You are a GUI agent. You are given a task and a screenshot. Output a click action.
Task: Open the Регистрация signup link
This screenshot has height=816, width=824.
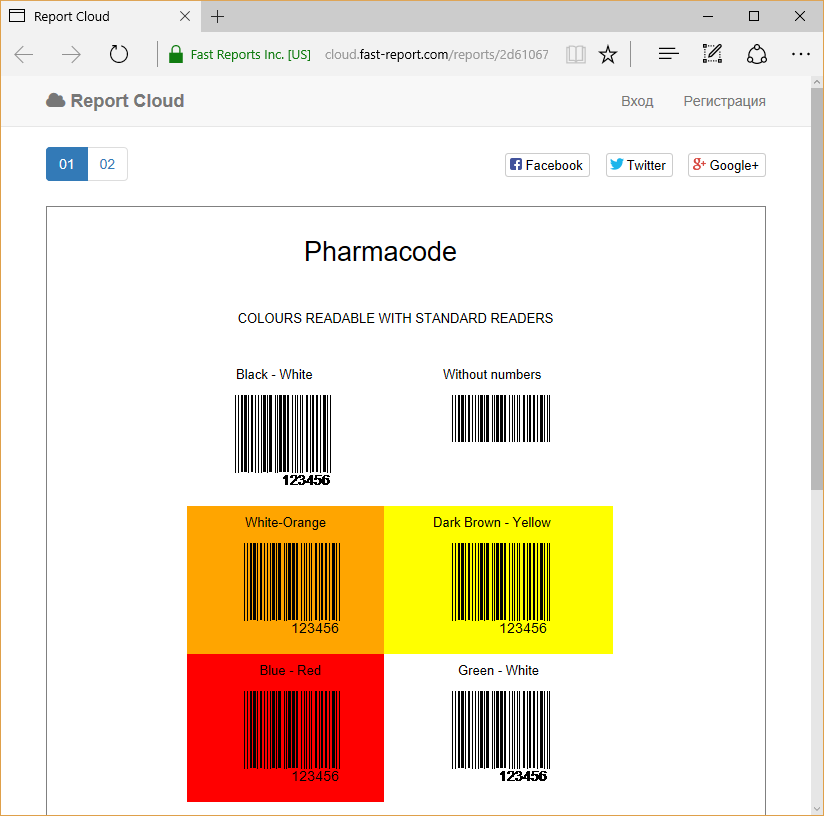724,101
